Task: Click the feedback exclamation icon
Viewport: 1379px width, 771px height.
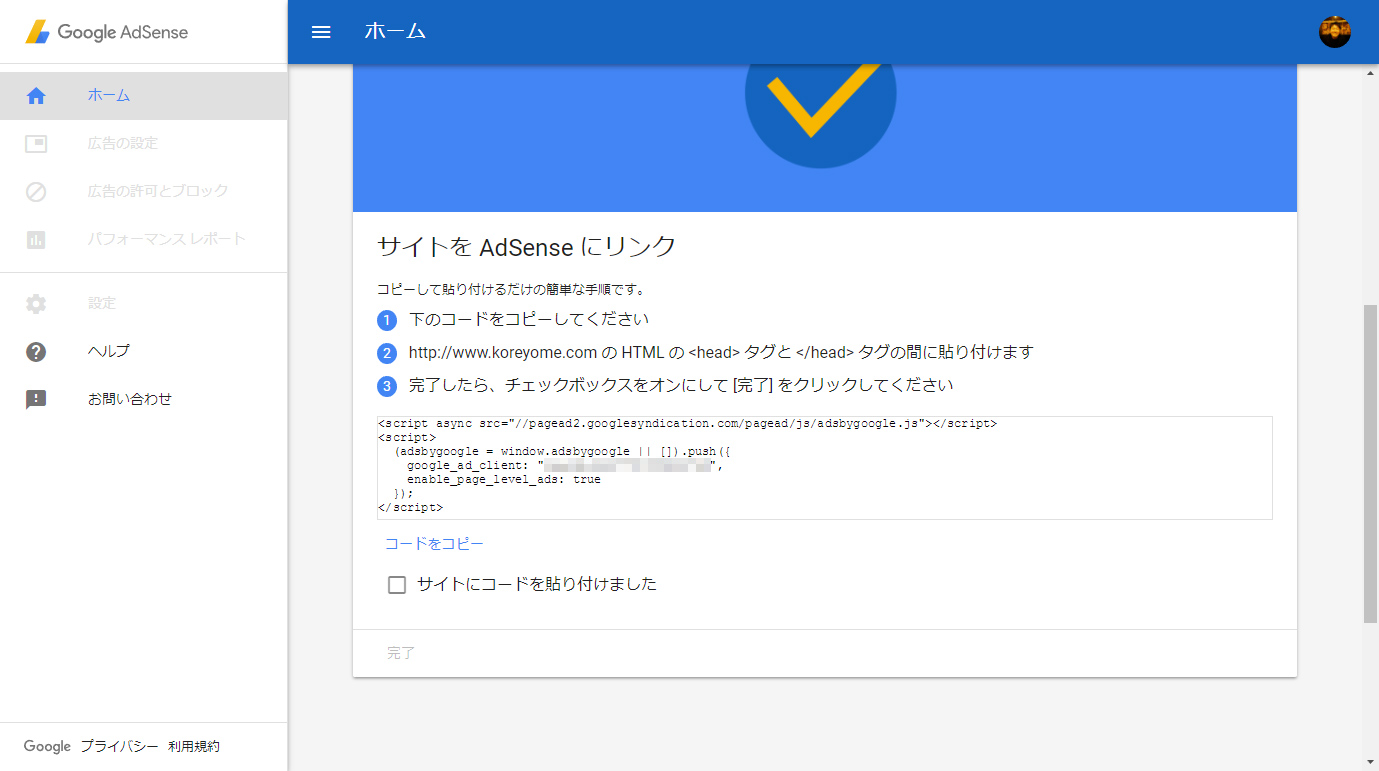Action: [36, 400]
